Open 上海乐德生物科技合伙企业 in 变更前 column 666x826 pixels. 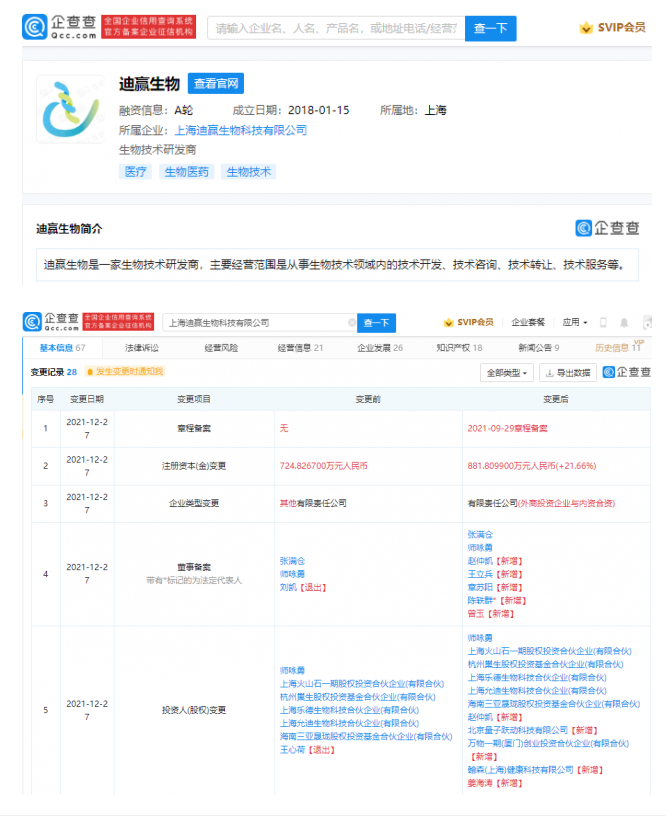click(349, 710)
